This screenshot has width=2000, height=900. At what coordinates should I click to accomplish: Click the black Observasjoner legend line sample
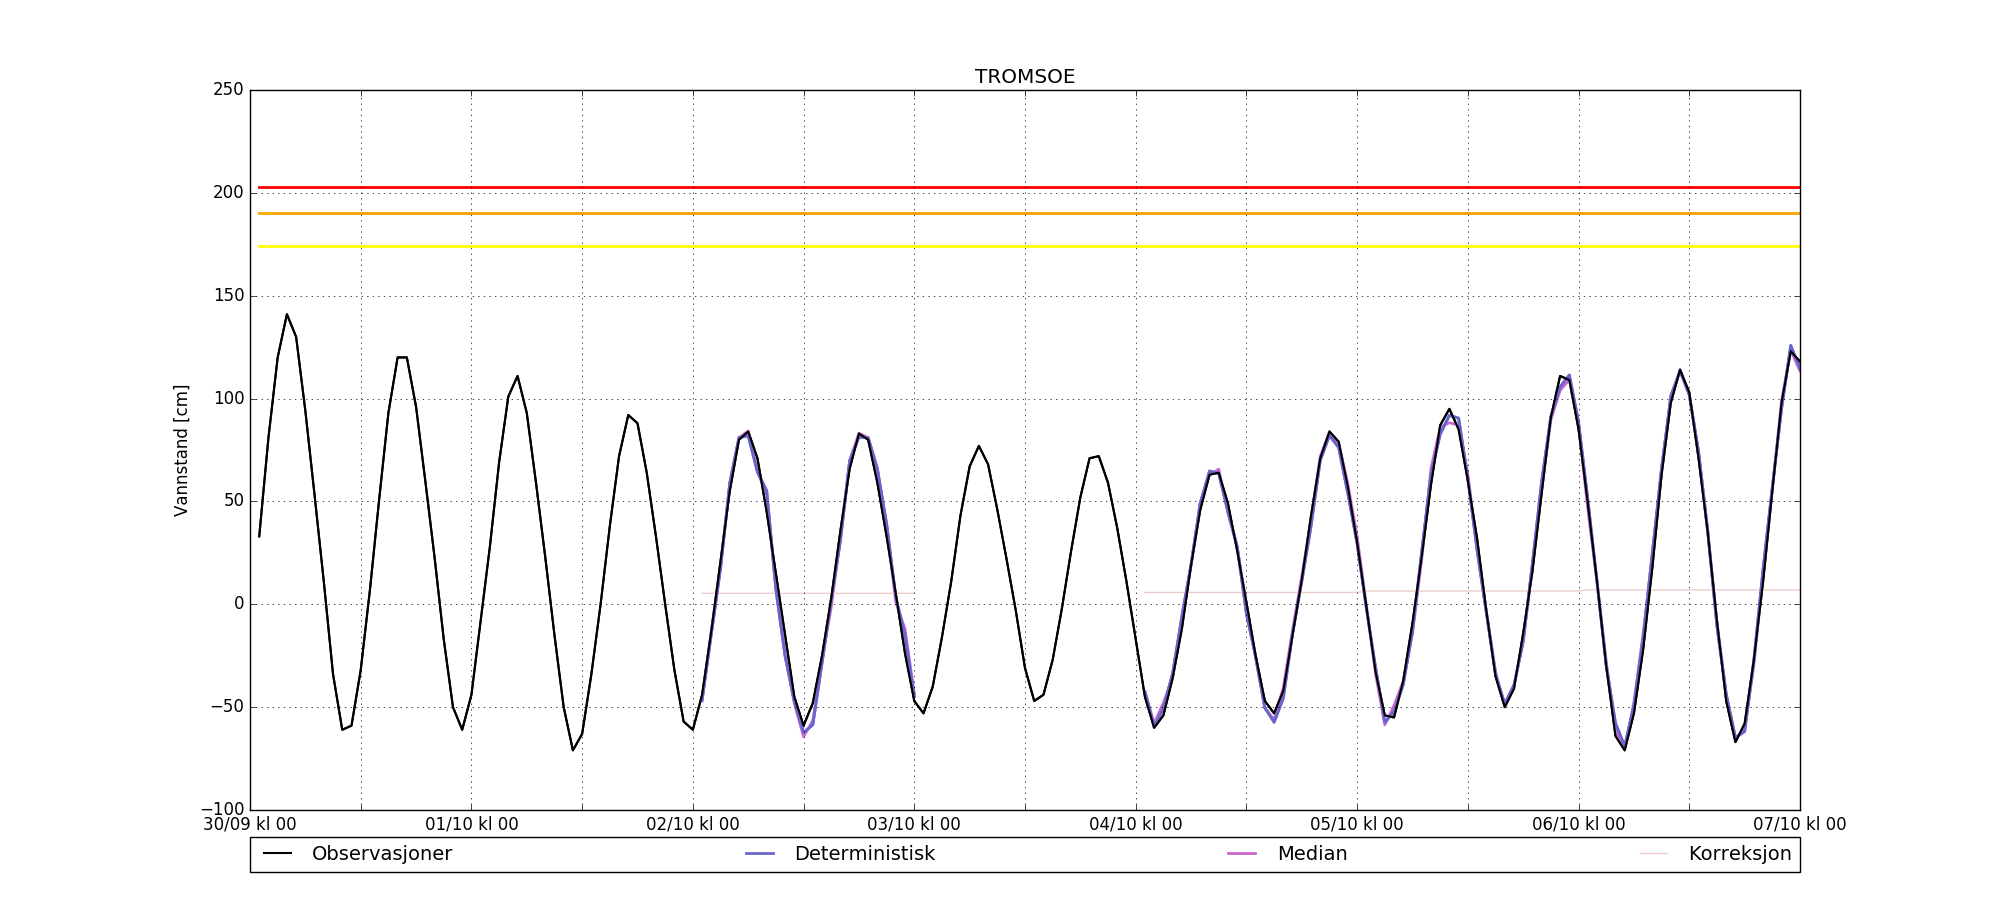pos(277,854)
